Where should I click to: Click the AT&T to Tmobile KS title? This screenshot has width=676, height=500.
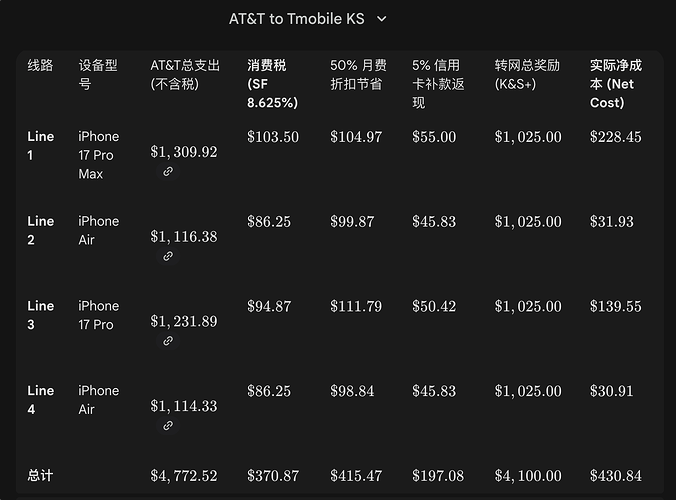[x=296, y=19]
